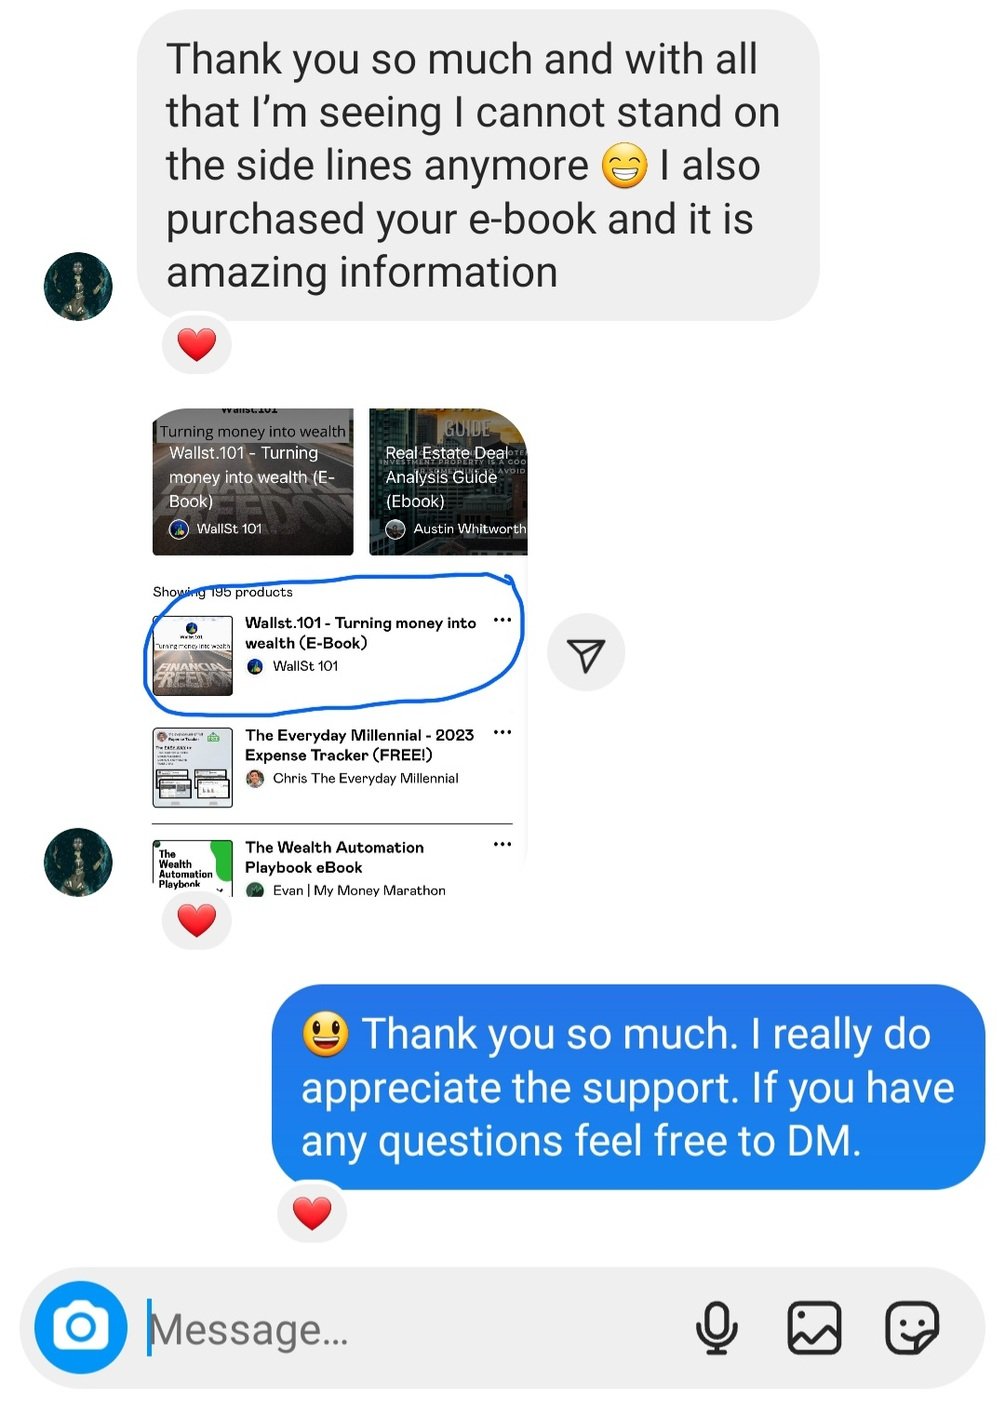Image resolution: width=1005 pixels, height=1419 pixels.
Task: Select the blue 'Thank you so much' reply bubble
Action: [628, 1087]
